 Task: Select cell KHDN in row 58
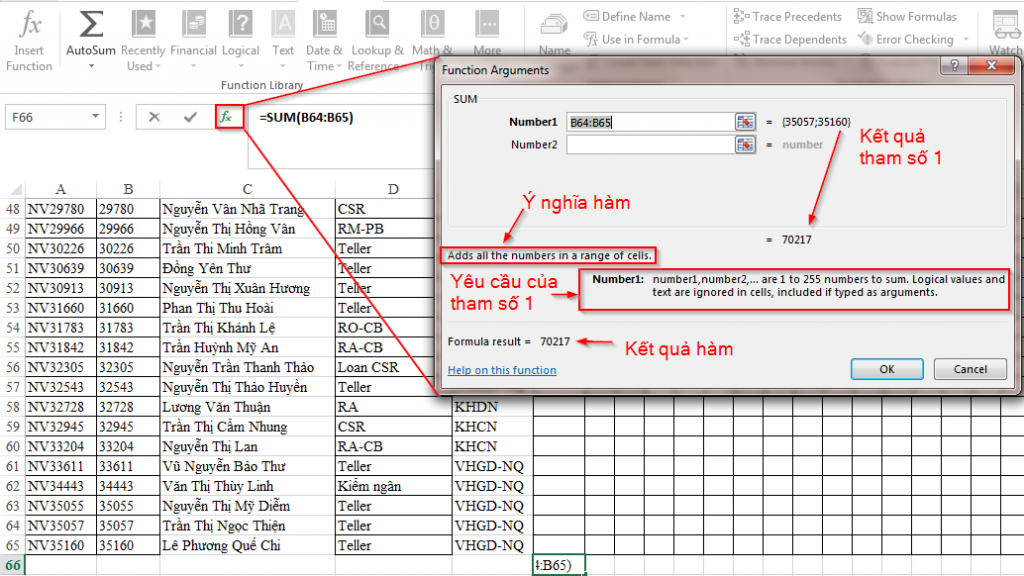pos(492,407)
